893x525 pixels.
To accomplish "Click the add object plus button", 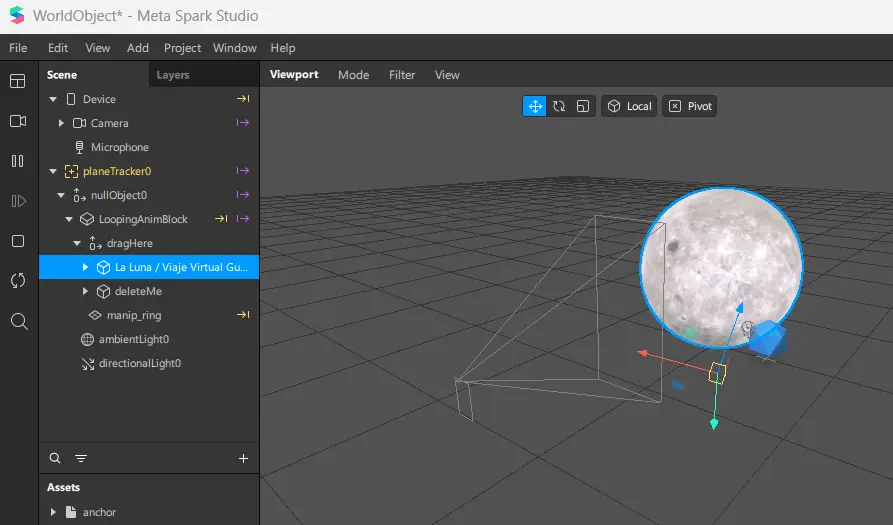I will (x=243, y=458).
